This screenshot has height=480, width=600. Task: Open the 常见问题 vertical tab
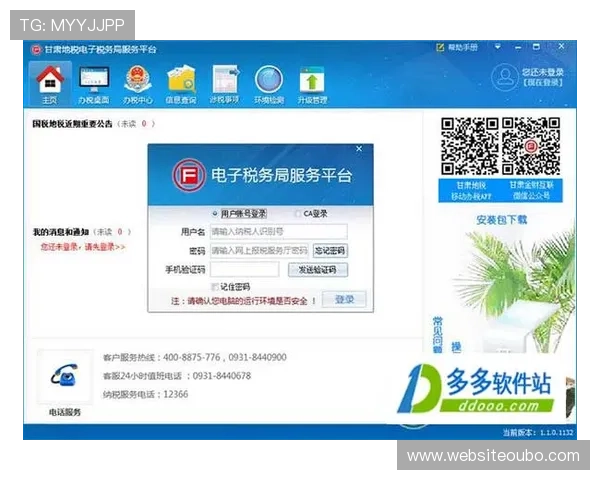[437, 335]
